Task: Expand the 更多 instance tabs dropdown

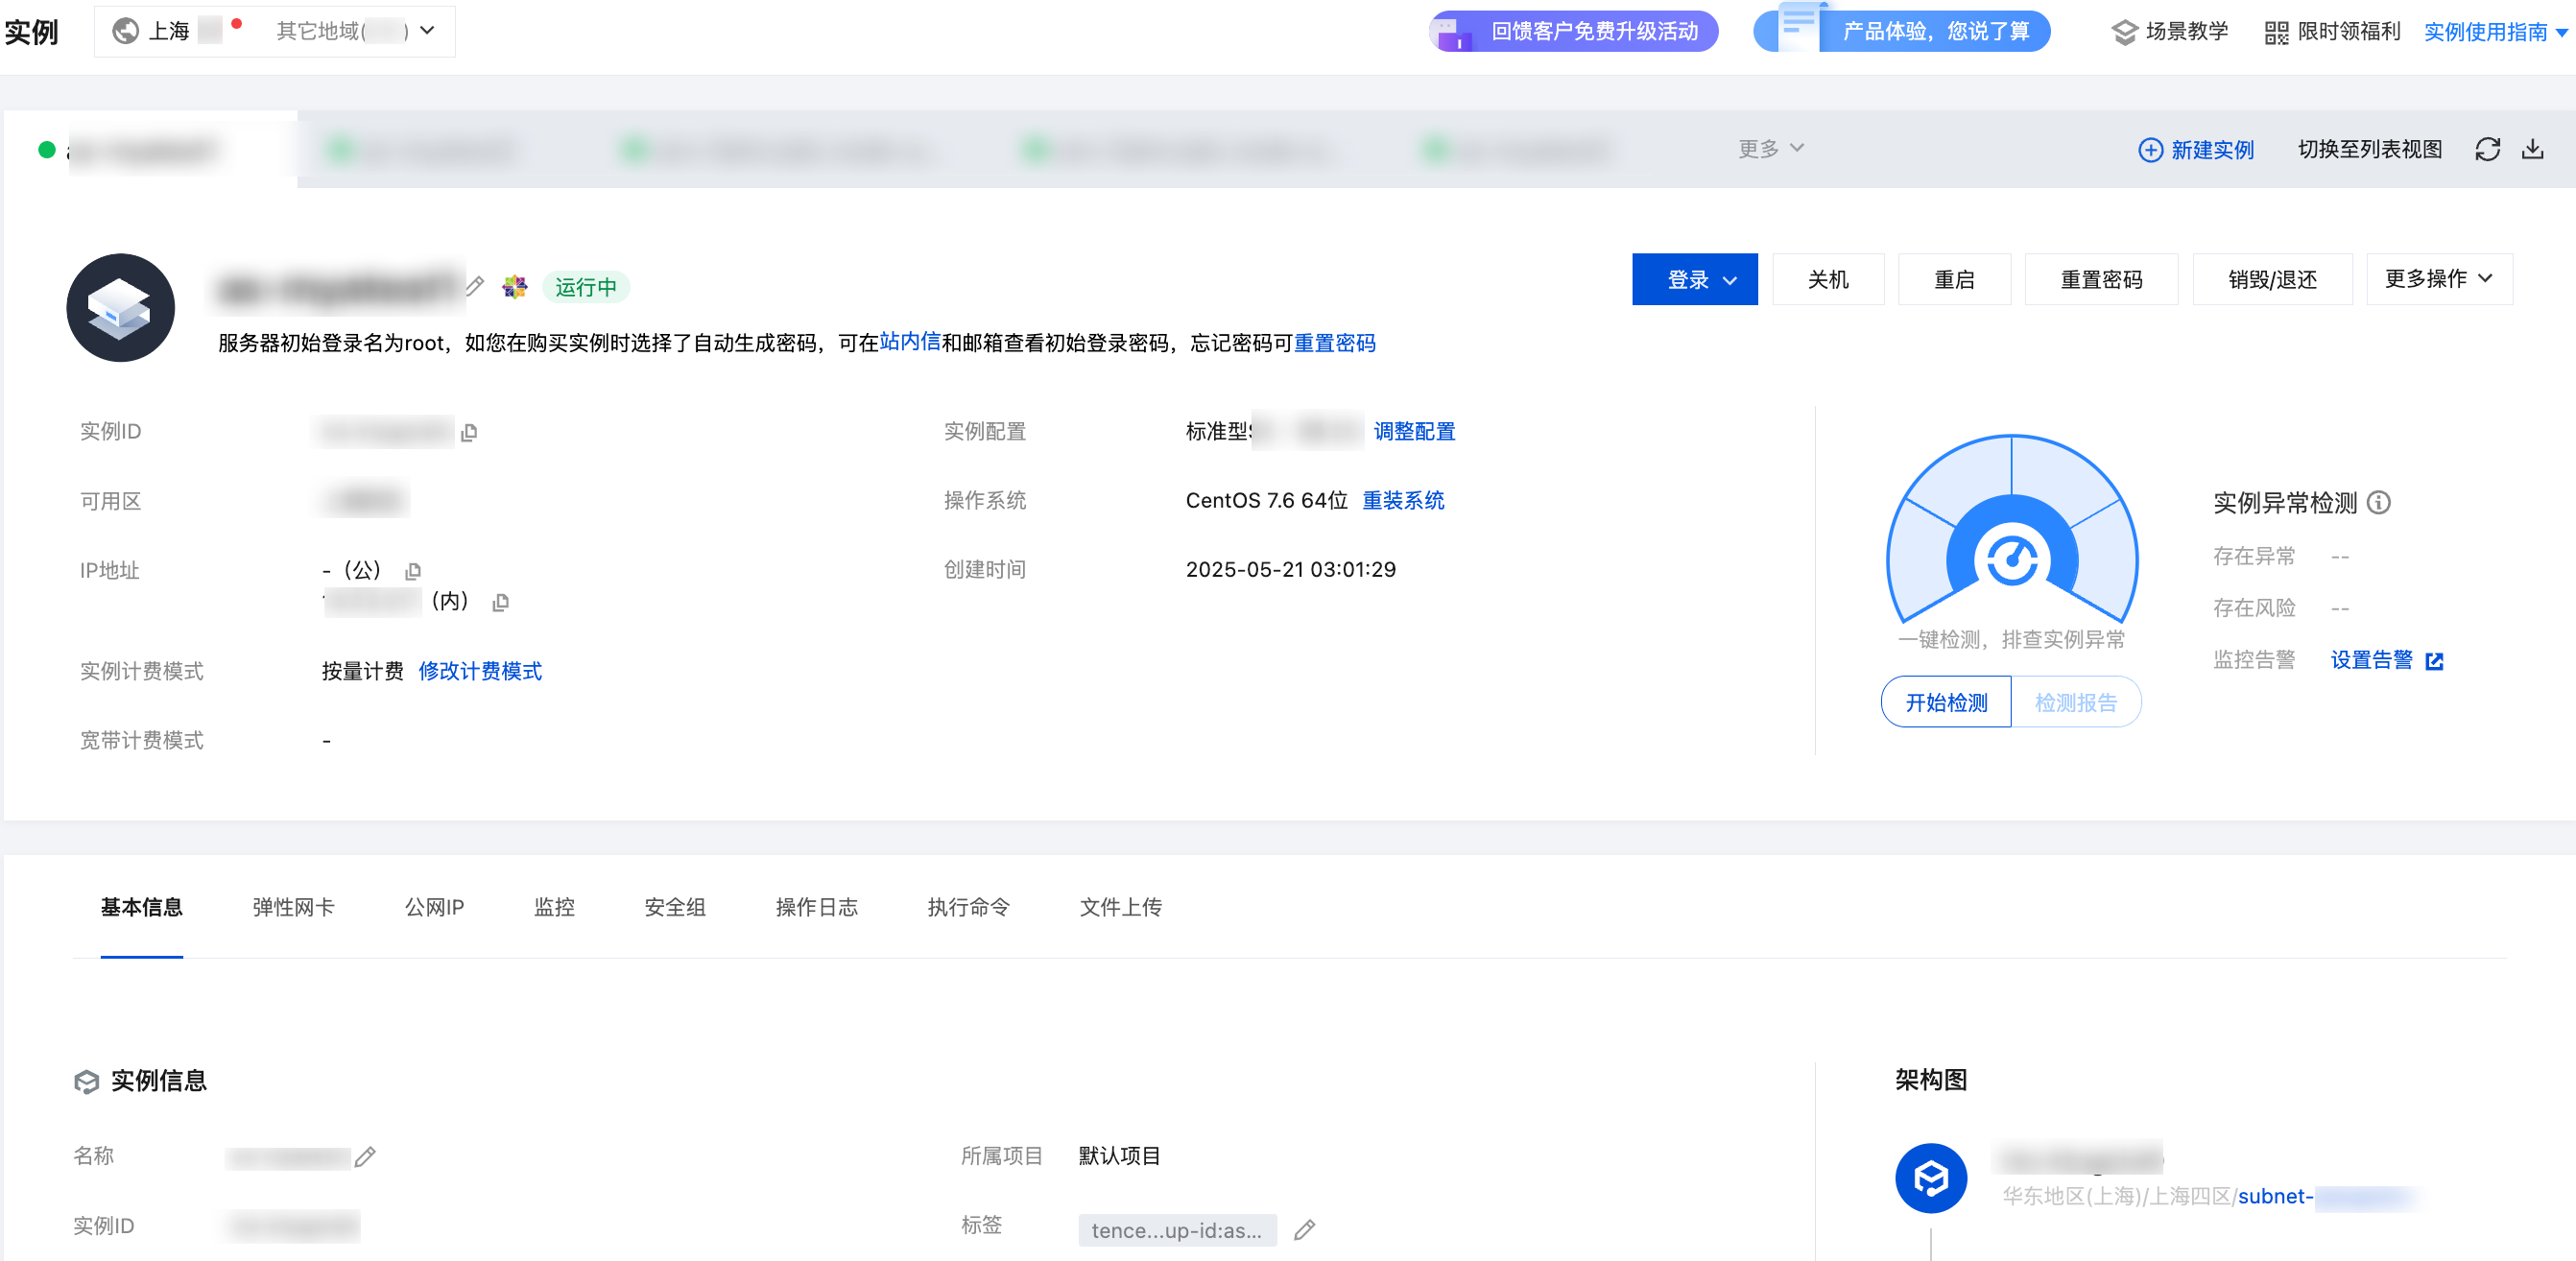Action: coord(1770,149)
